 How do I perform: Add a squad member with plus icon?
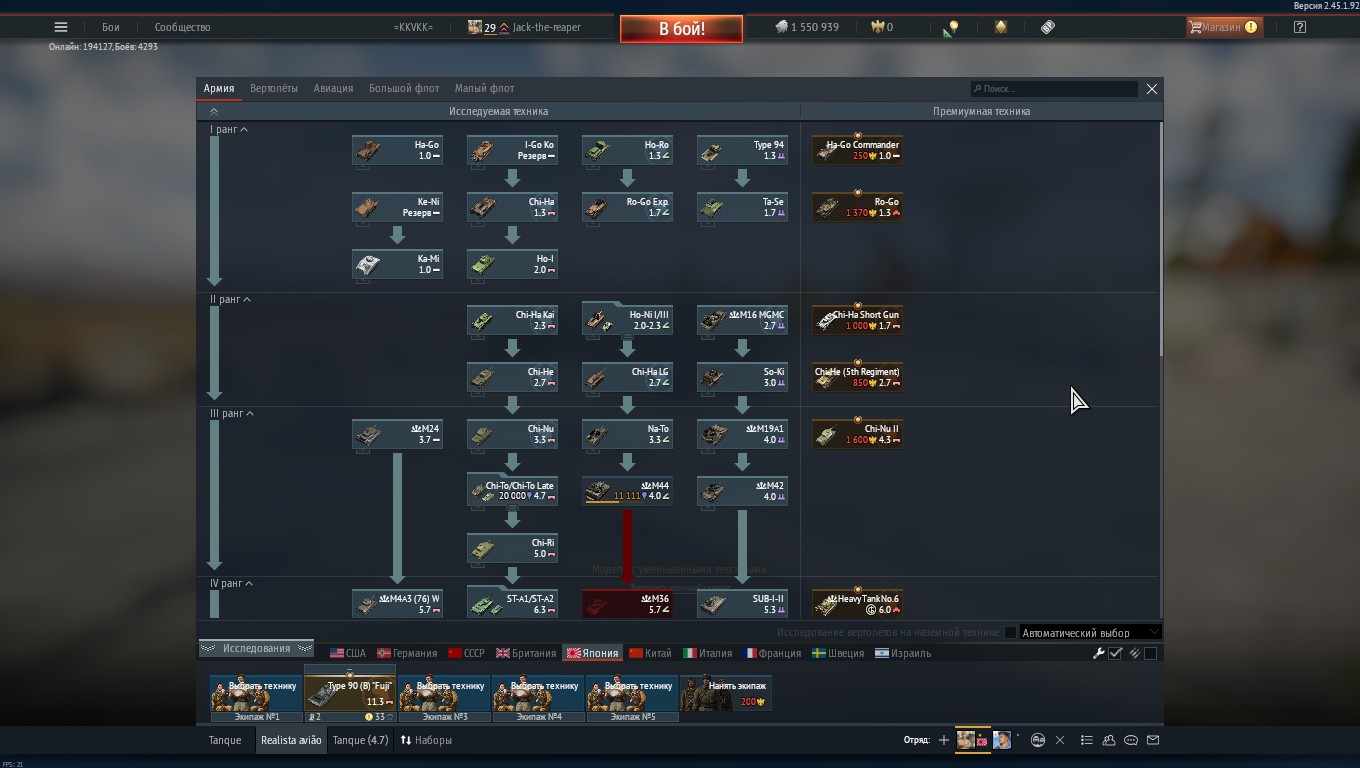coord(943,740)
